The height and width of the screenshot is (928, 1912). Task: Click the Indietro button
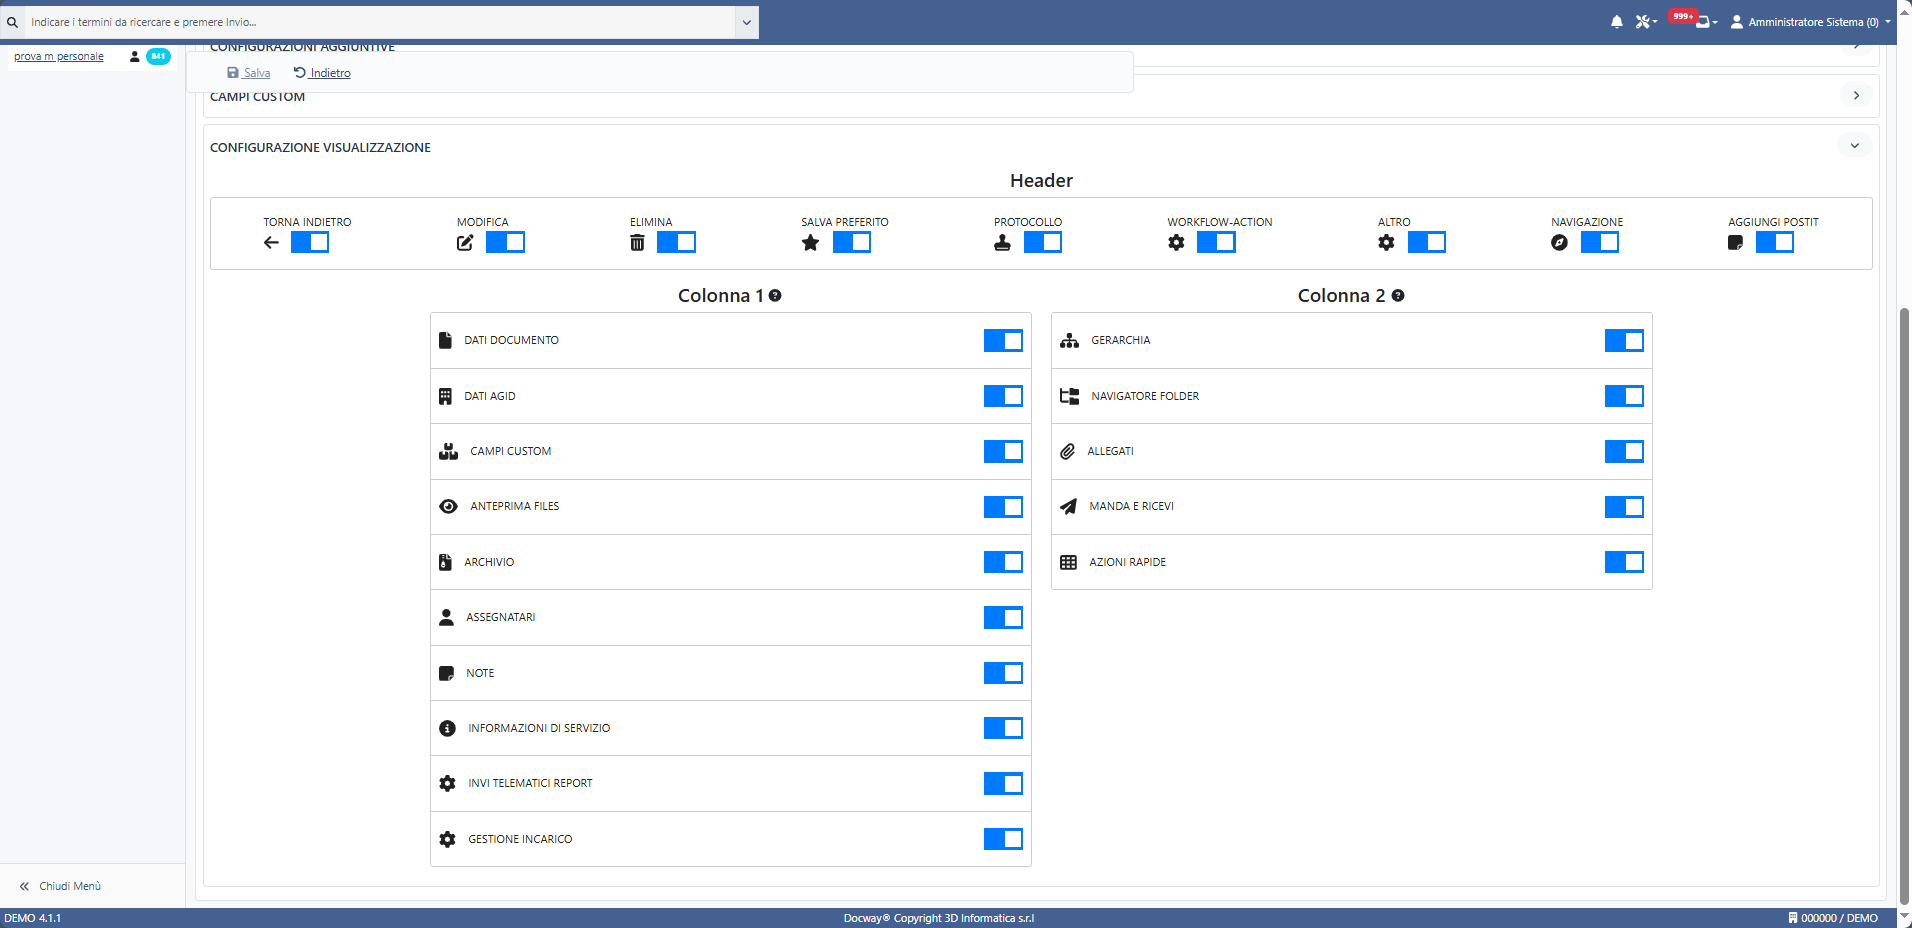pos(322,72)
